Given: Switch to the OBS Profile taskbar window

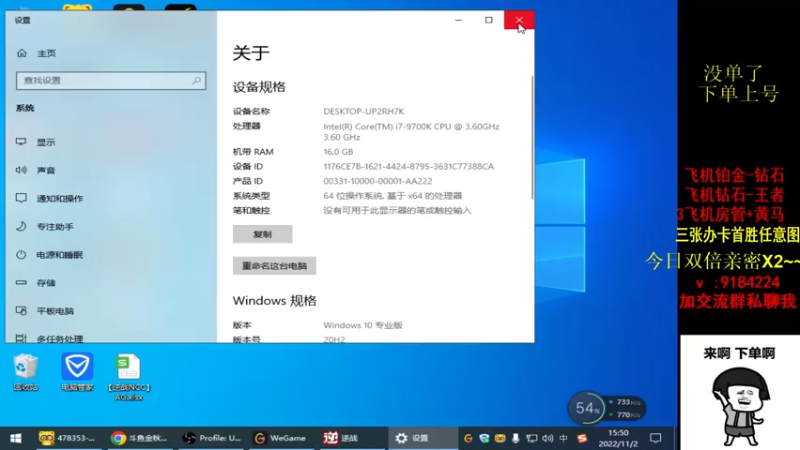Looking at the screenshot, I should (211, 438).
